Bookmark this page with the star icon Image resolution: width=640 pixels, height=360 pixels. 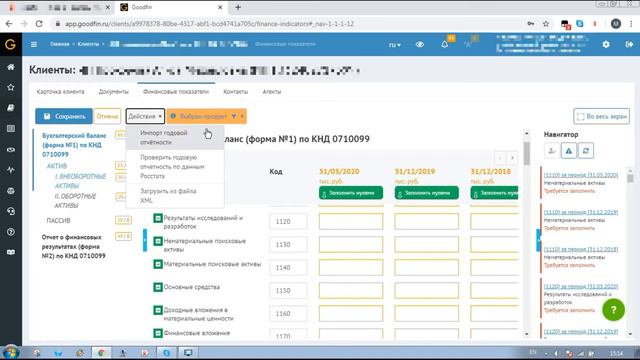click(546, 24)
